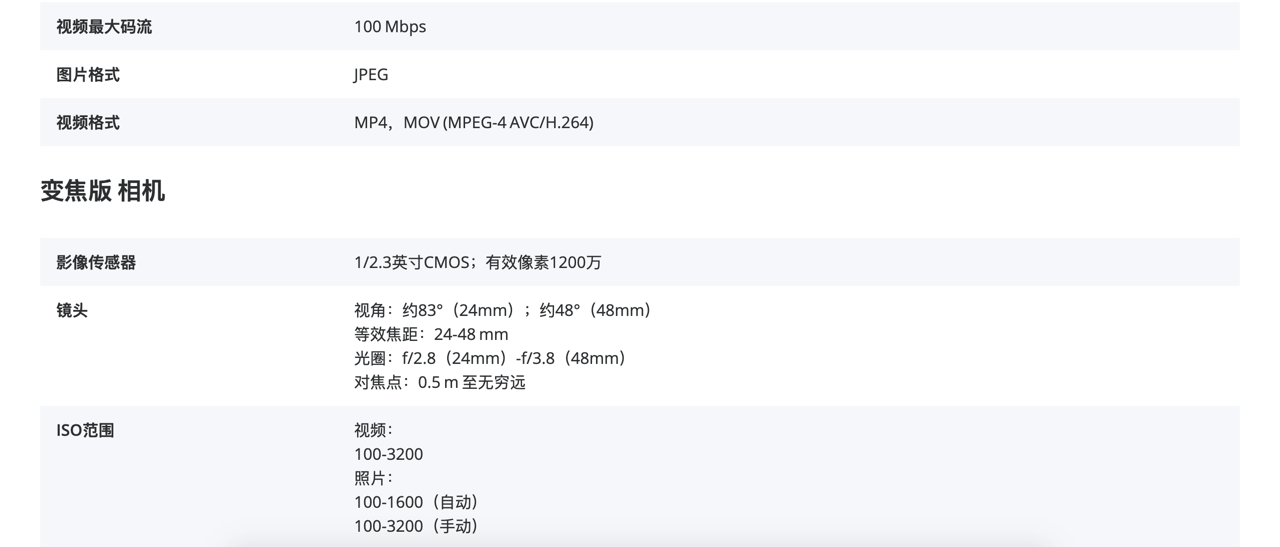
Task: Select the JPEG format value
Action: 371,75
